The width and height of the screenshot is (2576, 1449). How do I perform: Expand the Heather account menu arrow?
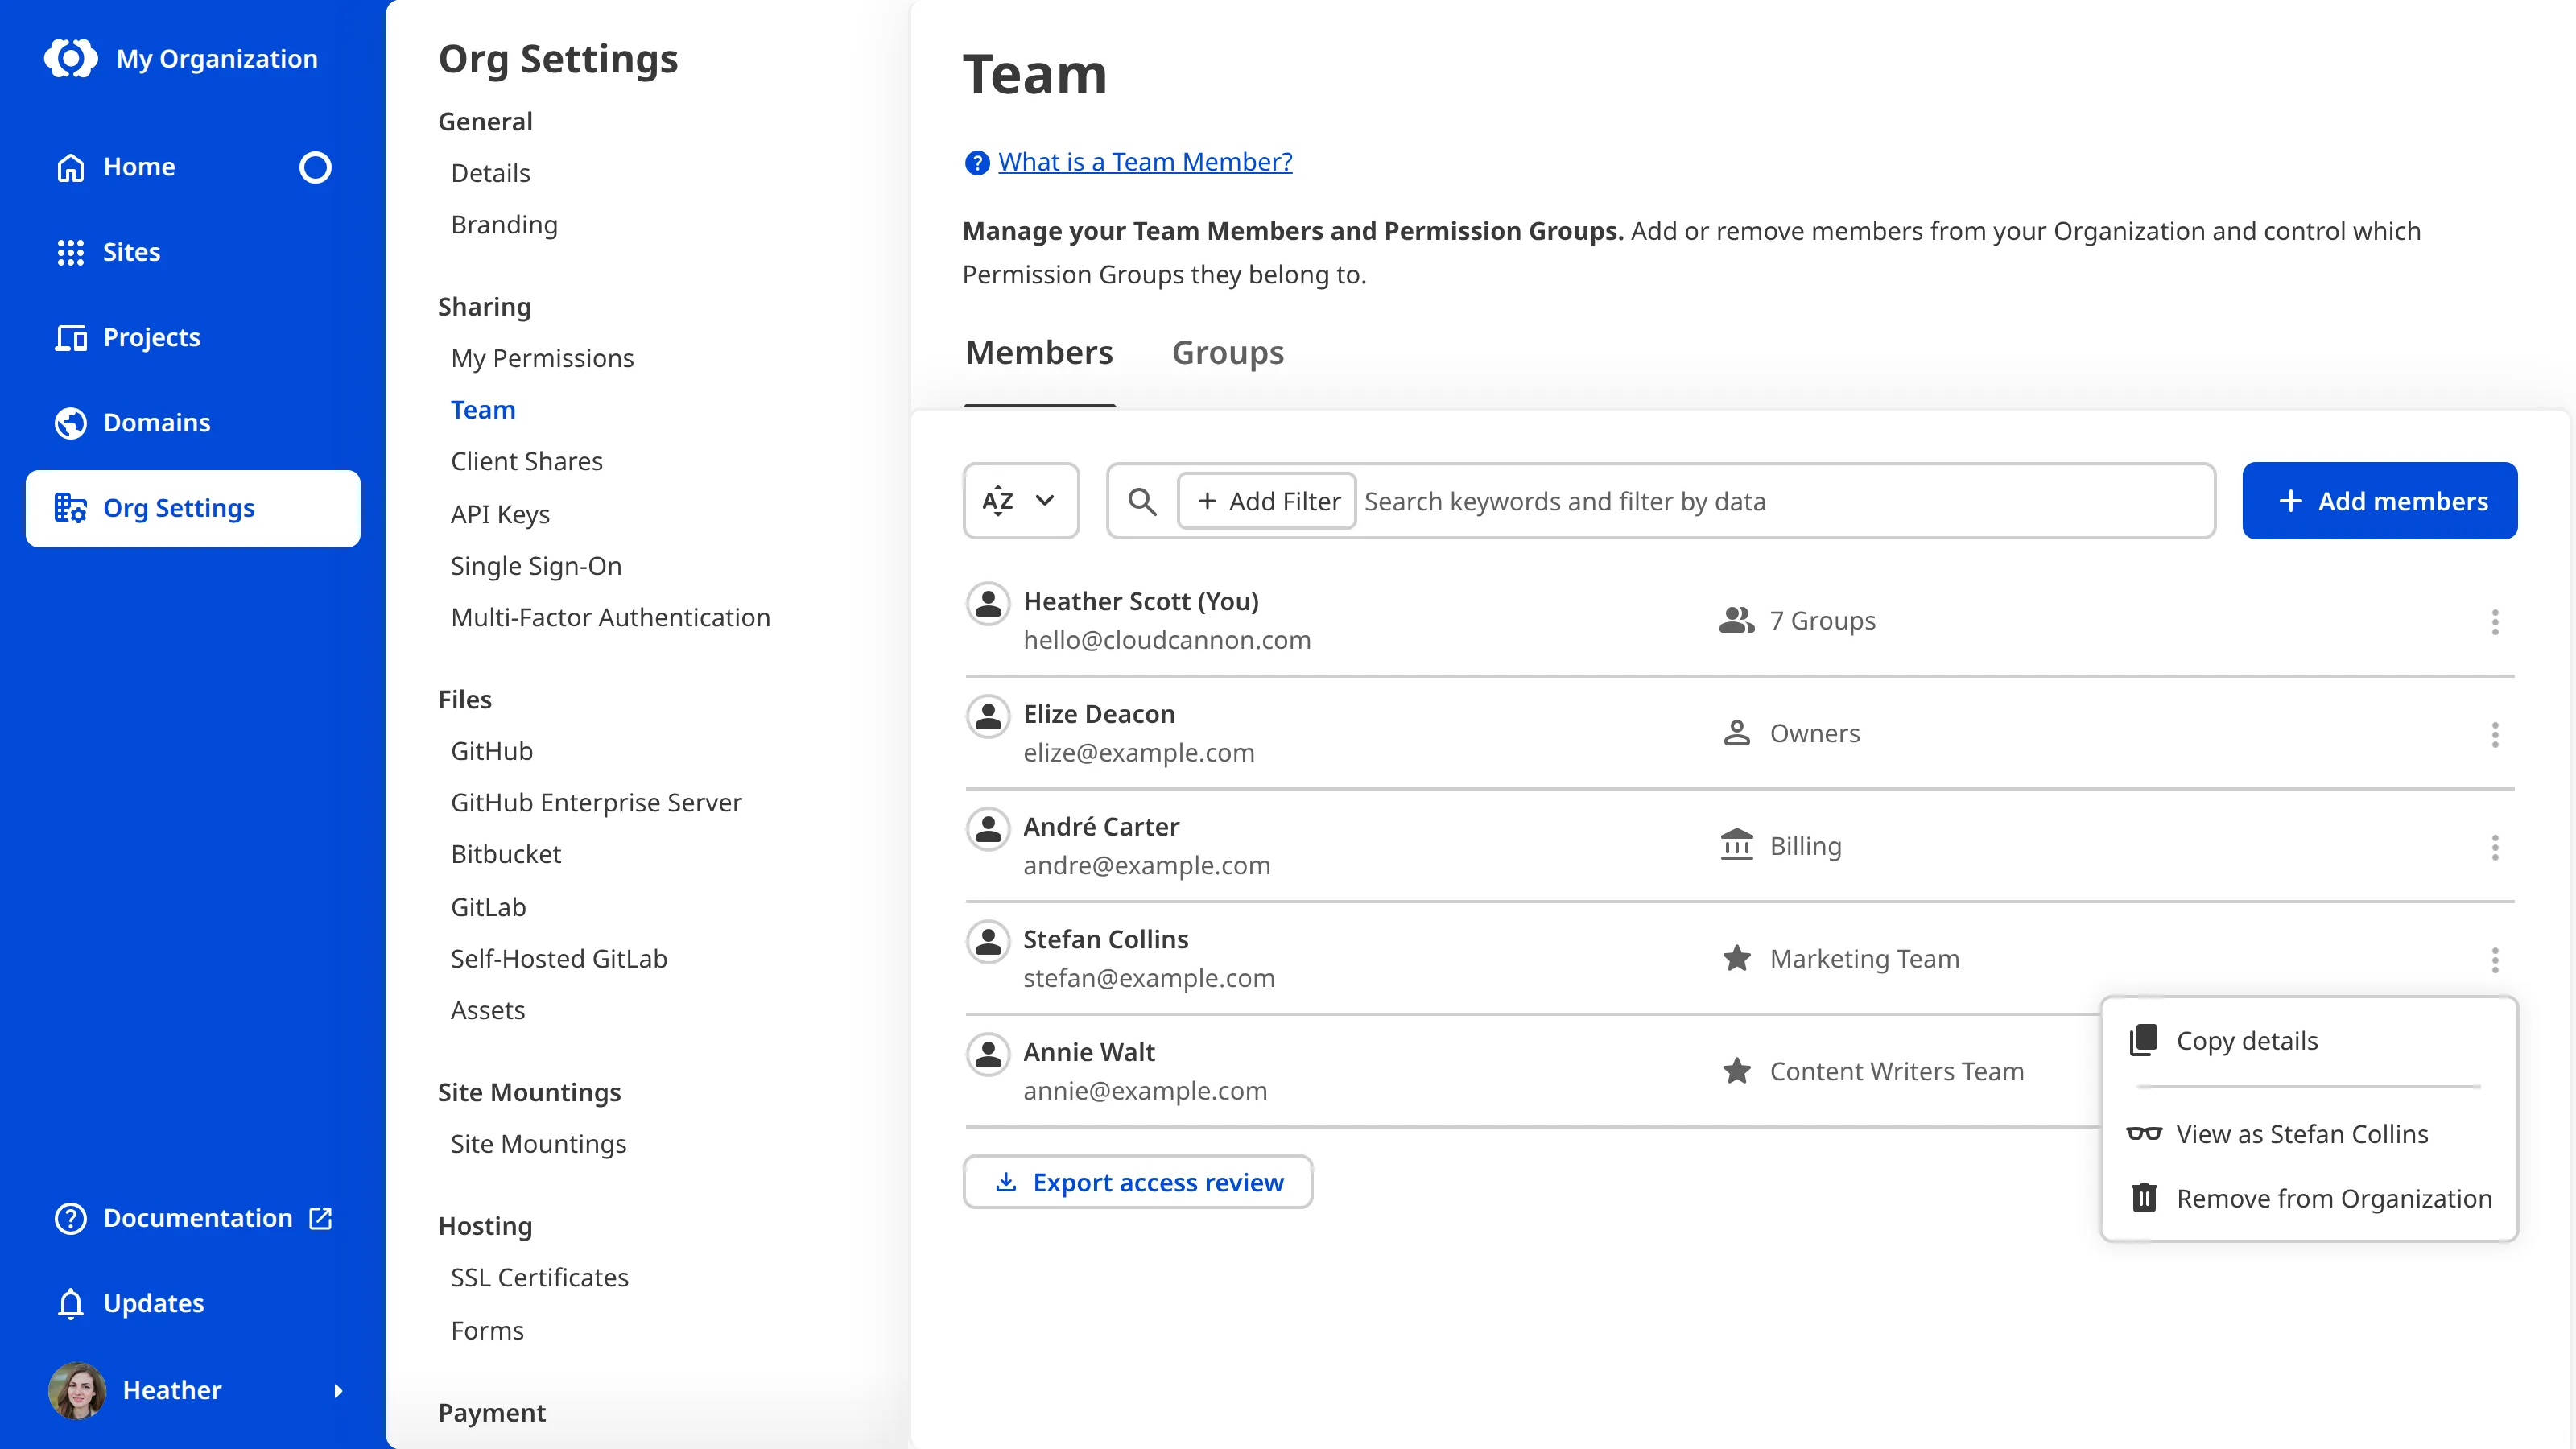click(x=338, y=1390)
